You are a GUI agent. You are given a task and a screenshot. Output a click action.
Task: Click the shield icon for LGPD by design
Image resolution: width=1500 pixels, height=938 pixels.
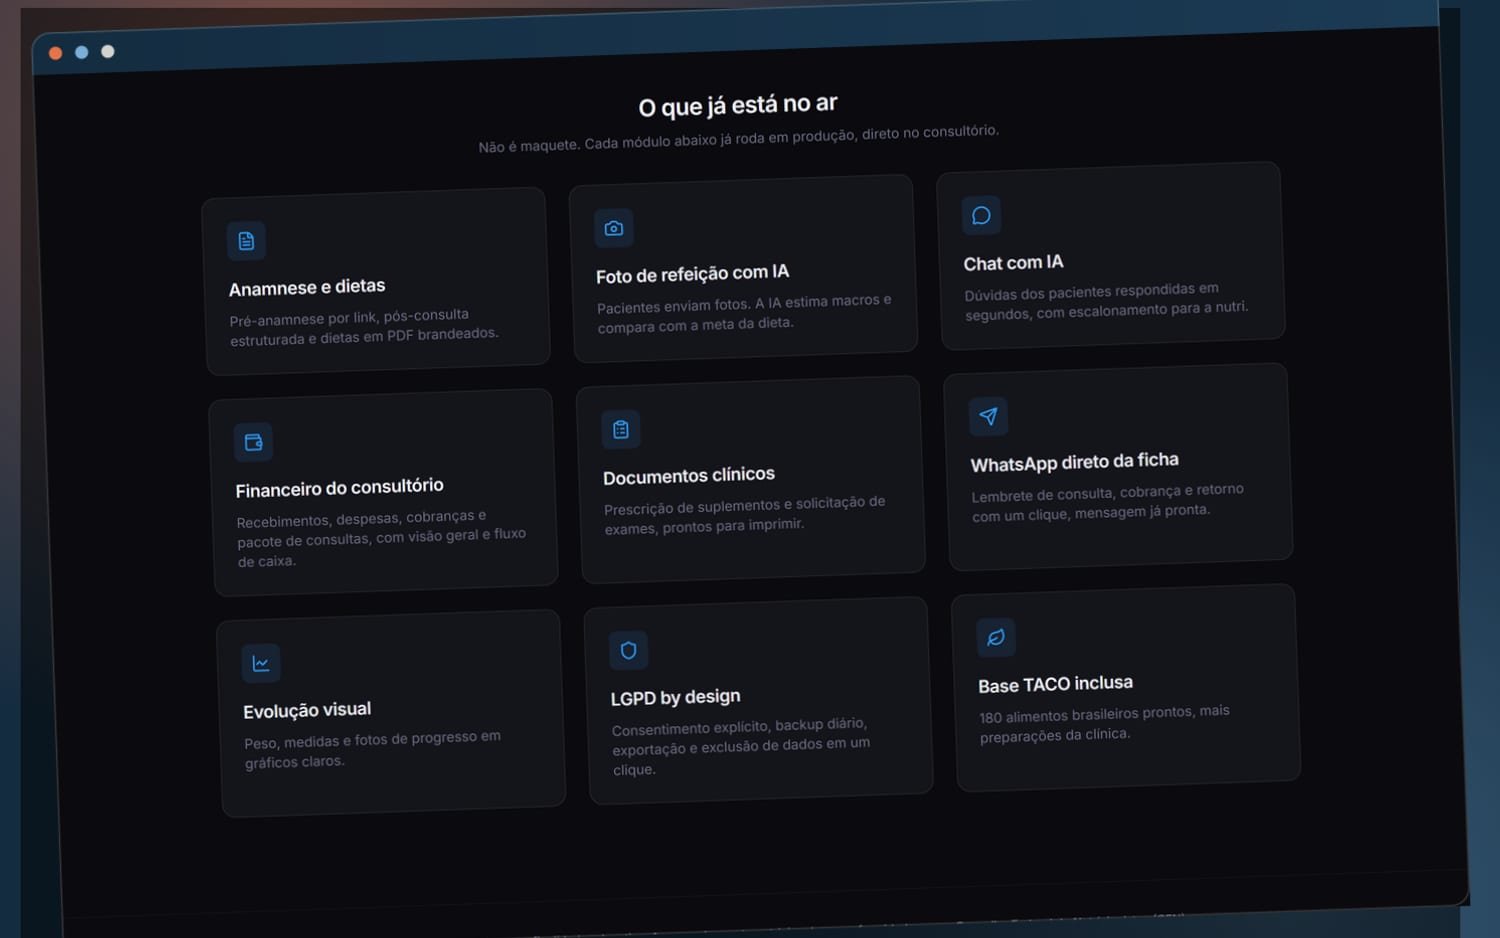628,650
